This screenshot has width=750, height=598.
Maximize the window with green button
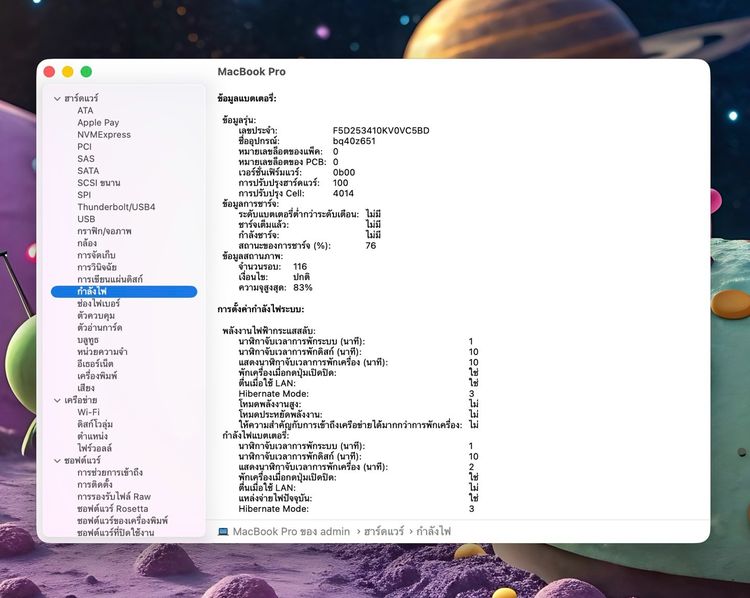coord(86,72)
